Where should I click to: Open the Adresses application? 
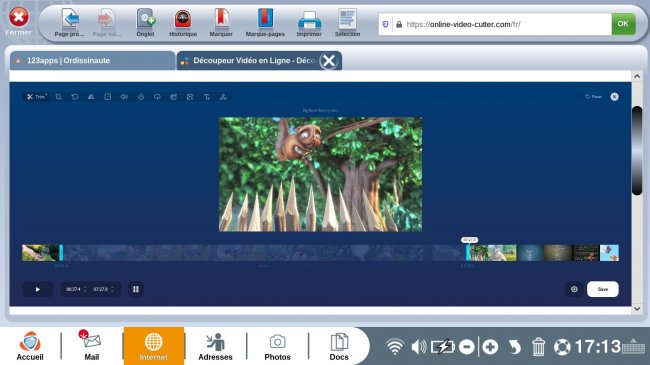(215, 346)
